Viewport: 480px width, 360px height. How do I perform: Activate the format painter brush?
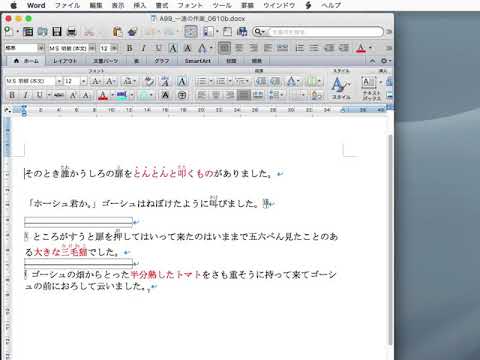132,32
